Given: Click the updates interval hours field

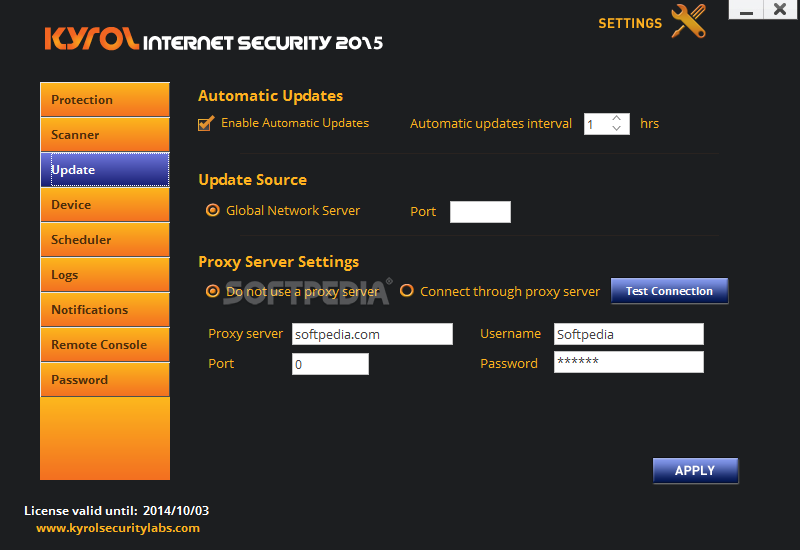Looking at the screenshot, I should pyautogui.click(x=596, y=124).
